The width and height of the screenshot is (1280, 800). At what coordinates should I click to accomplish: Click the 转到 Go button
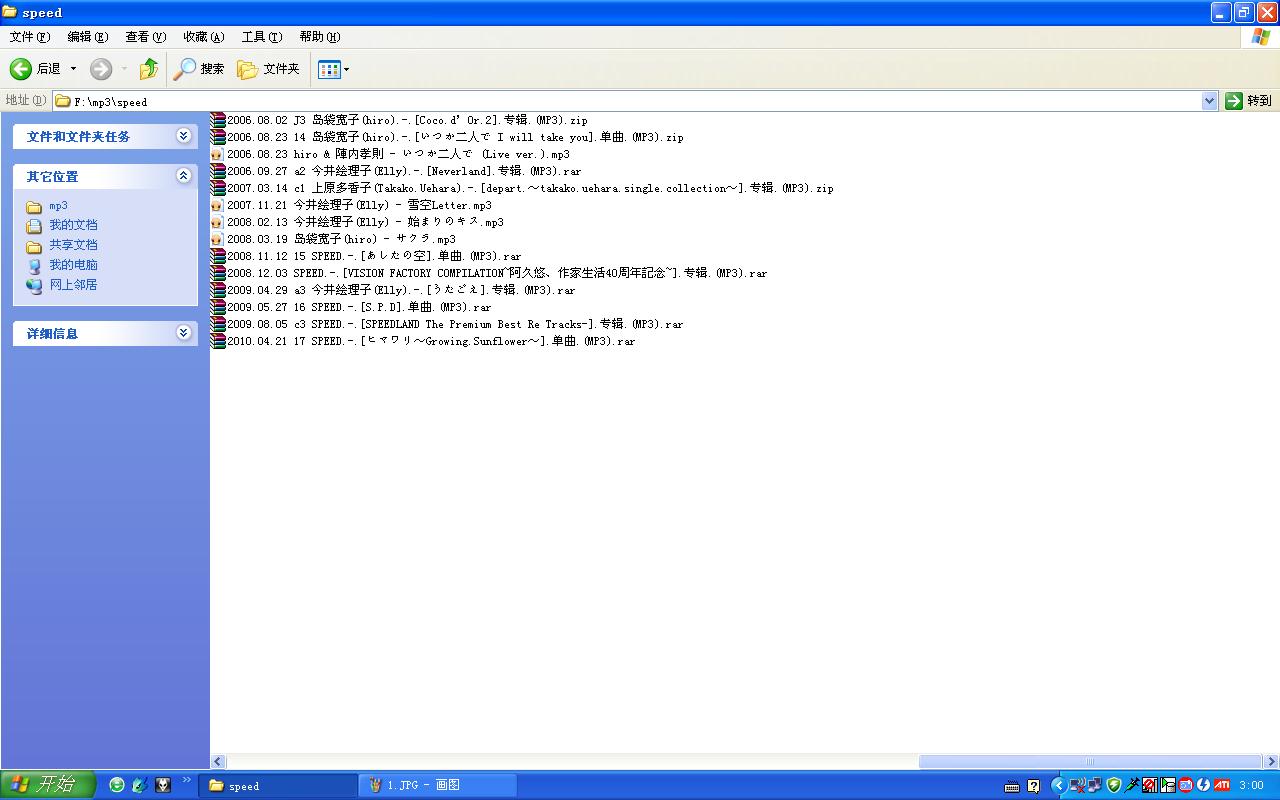1248,101
